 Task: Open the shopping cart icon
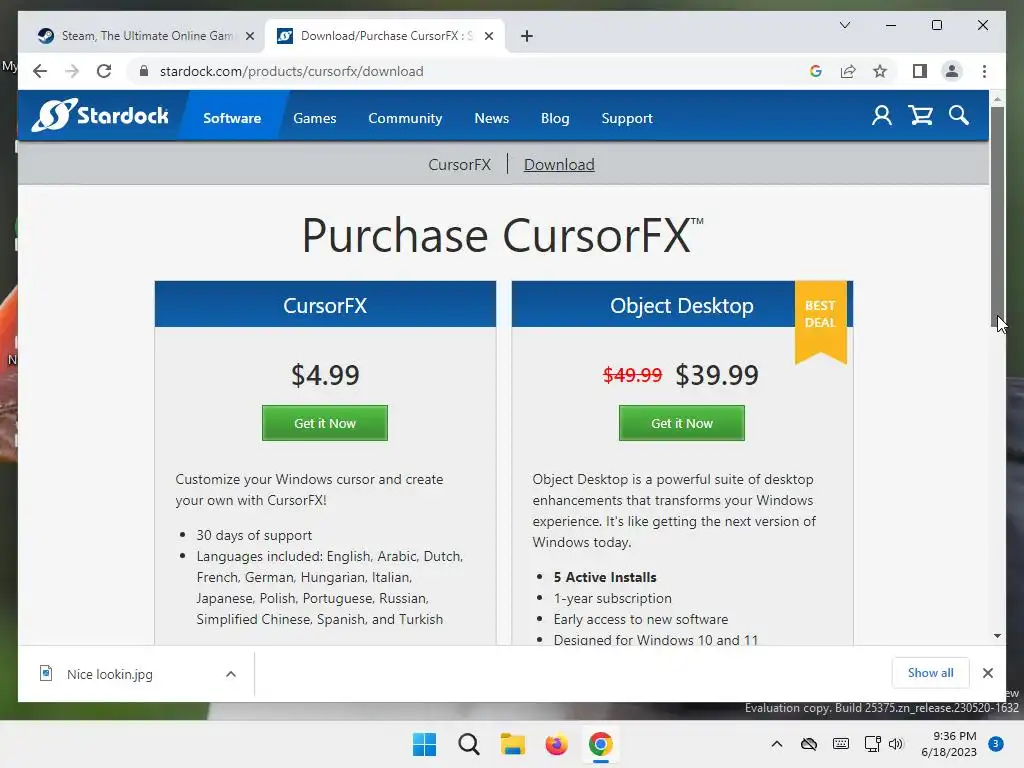coord(921,116)
